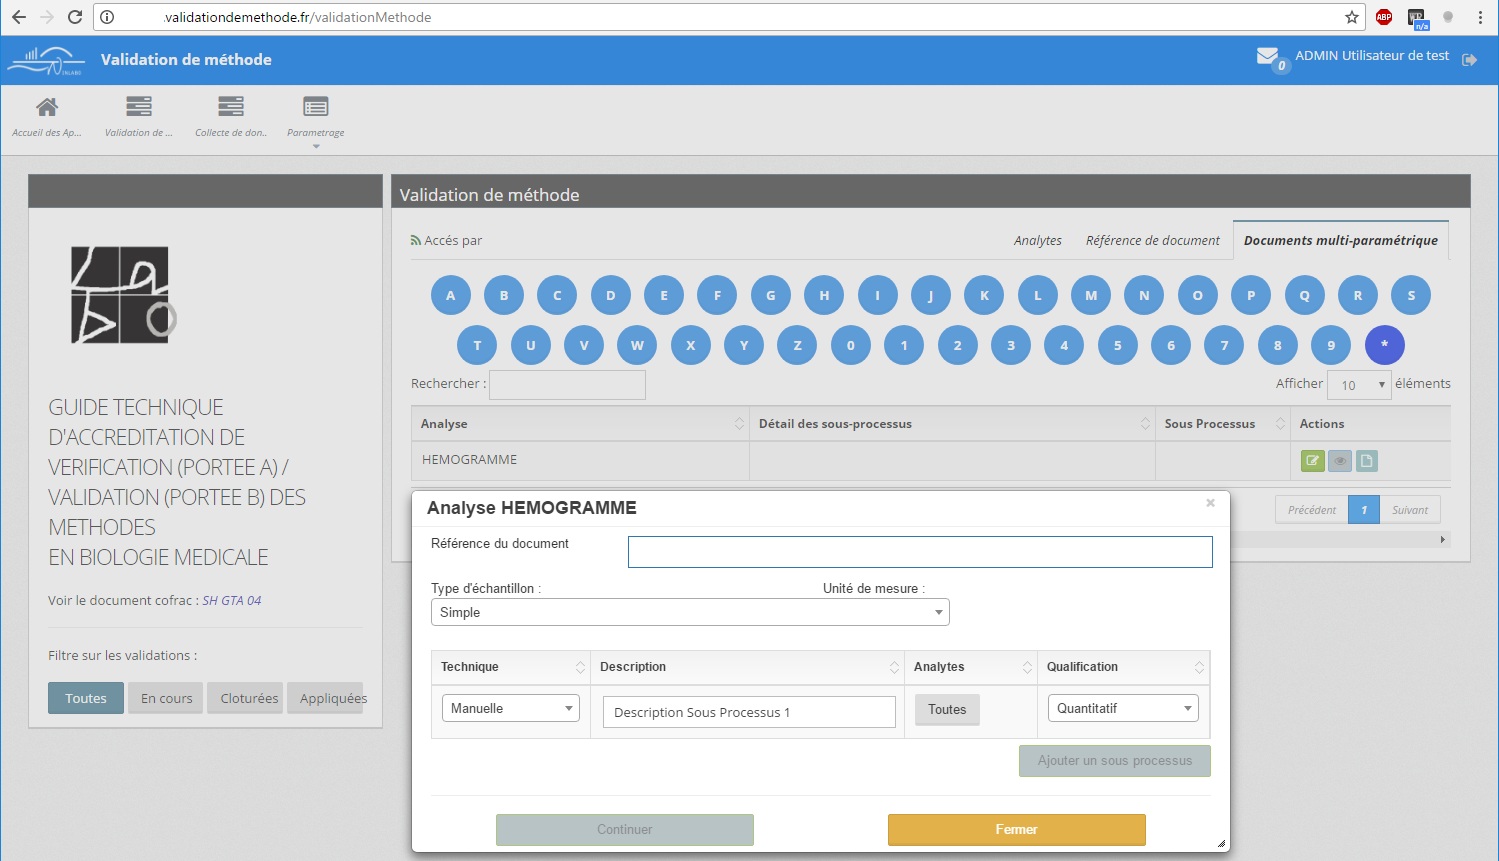
Task: Open the Qualification dropdown set to Quantitatif
Action: coord(1122,708)
